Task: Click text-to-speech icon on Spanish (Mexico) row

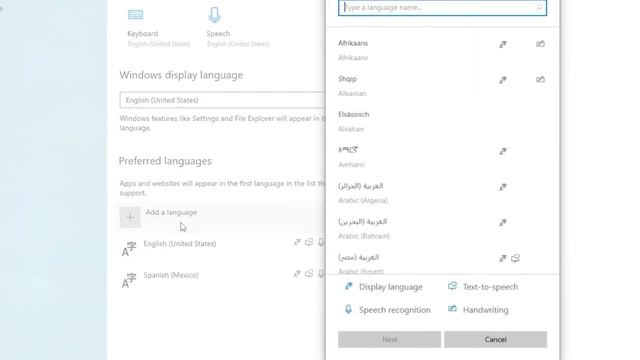Action: coord(309,273)
